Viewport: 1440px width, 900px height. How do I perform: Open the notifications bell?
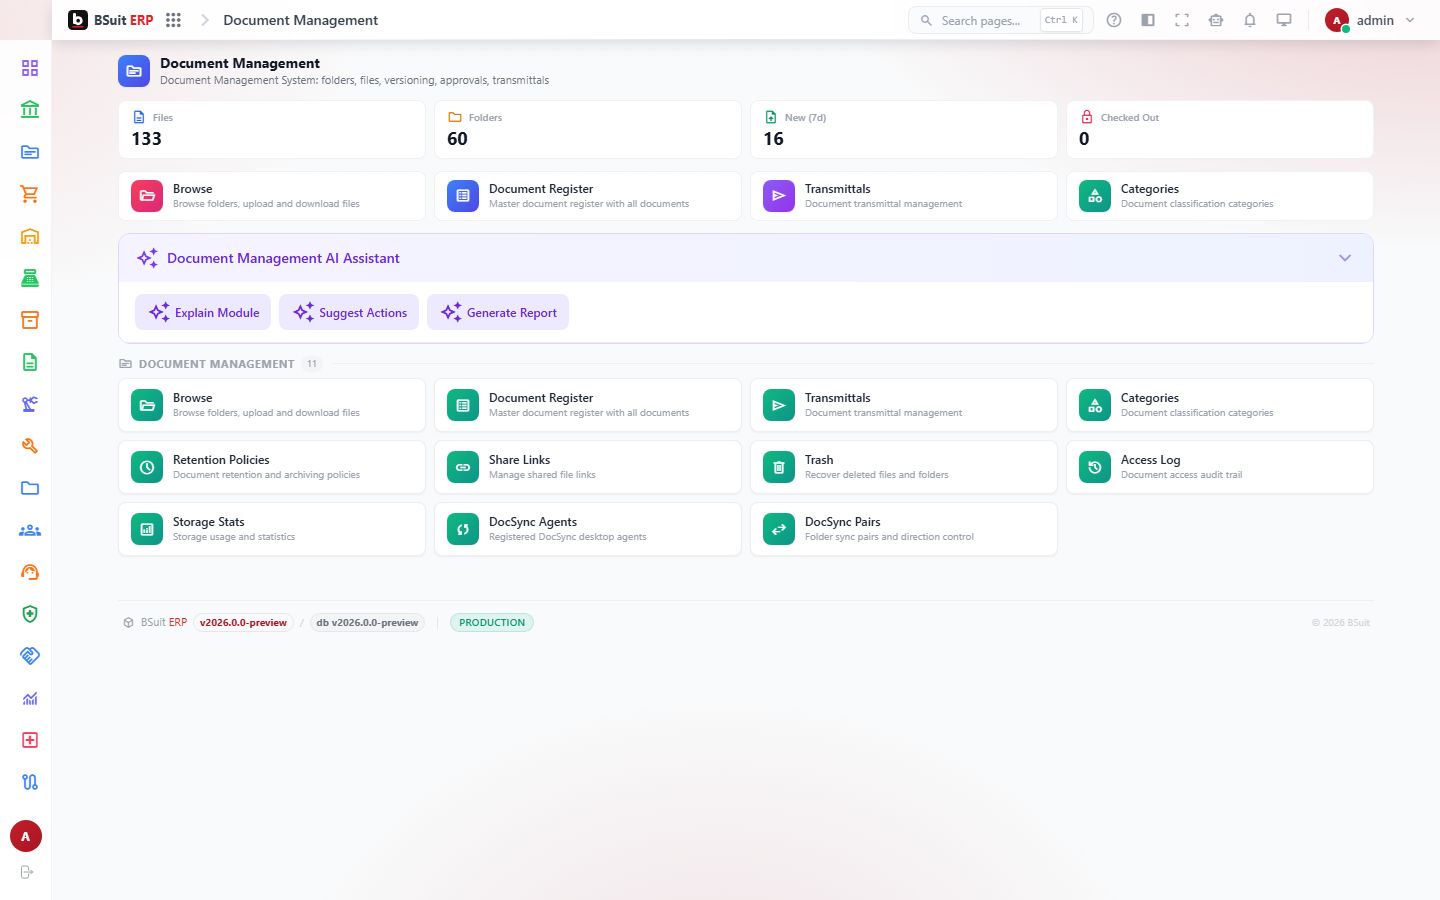1250,20
